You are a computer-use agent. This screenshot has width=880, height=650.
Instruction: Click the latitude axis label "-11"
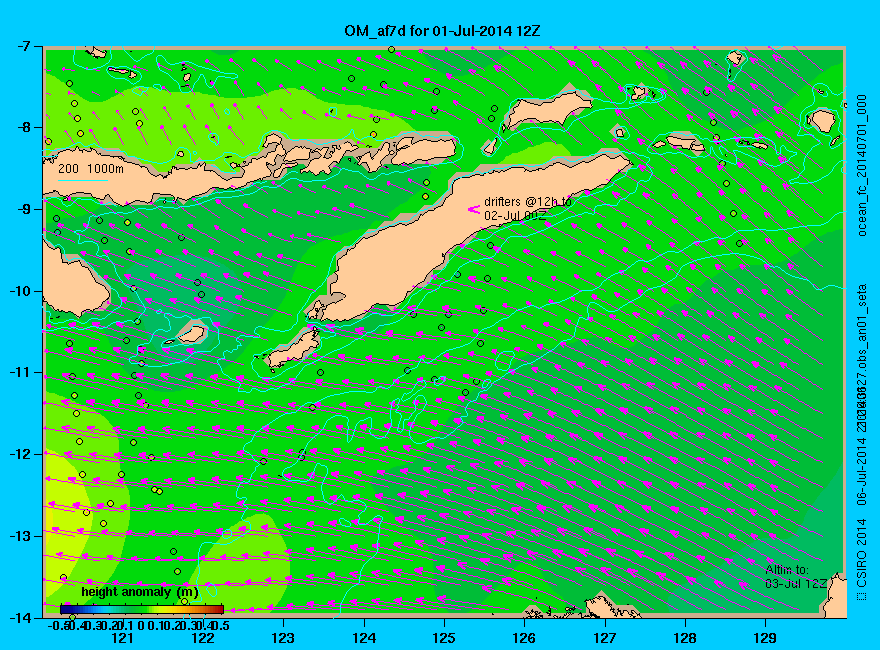tap(20, 373)
